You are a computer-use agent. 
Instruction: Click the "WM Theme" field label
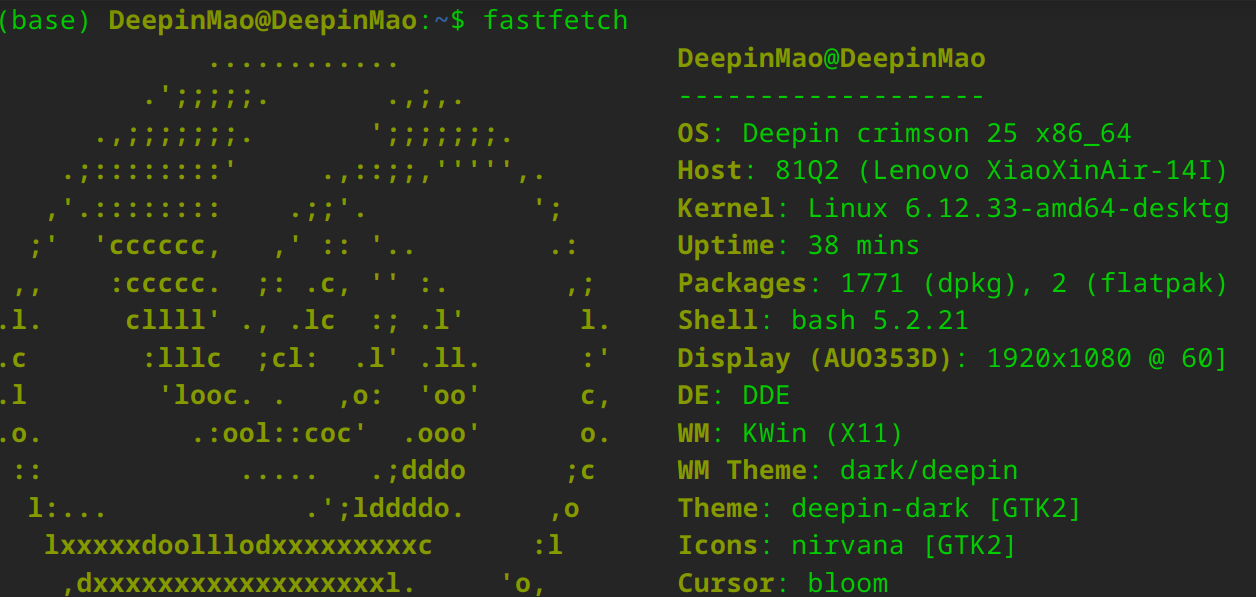click(x=742, y=470)
